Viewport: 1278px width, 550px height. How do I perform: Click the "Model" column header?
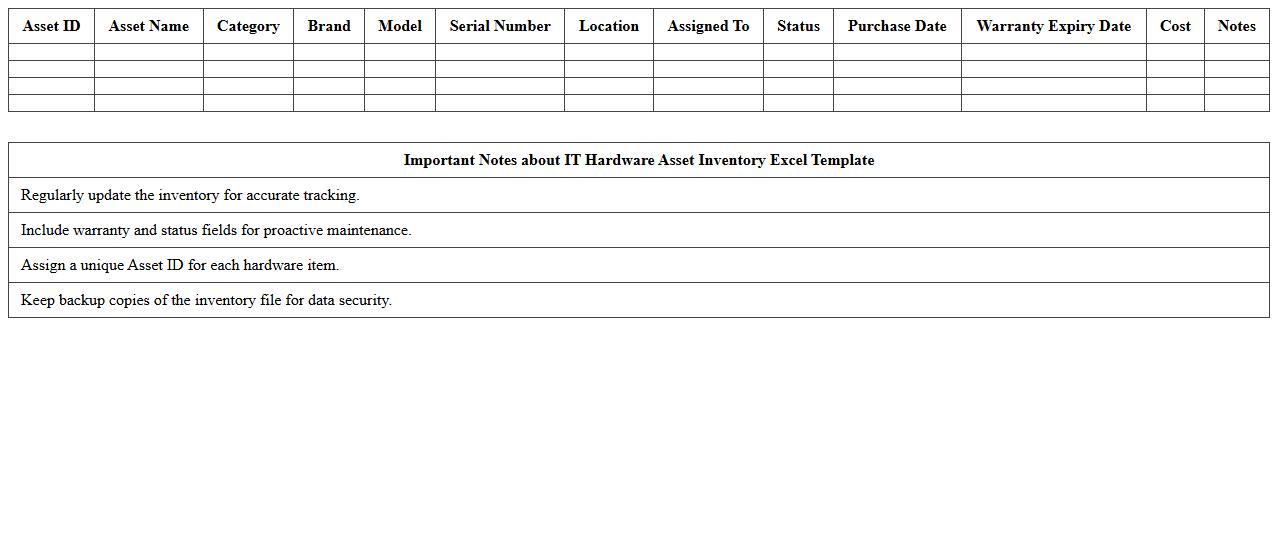tap(400, 26)
